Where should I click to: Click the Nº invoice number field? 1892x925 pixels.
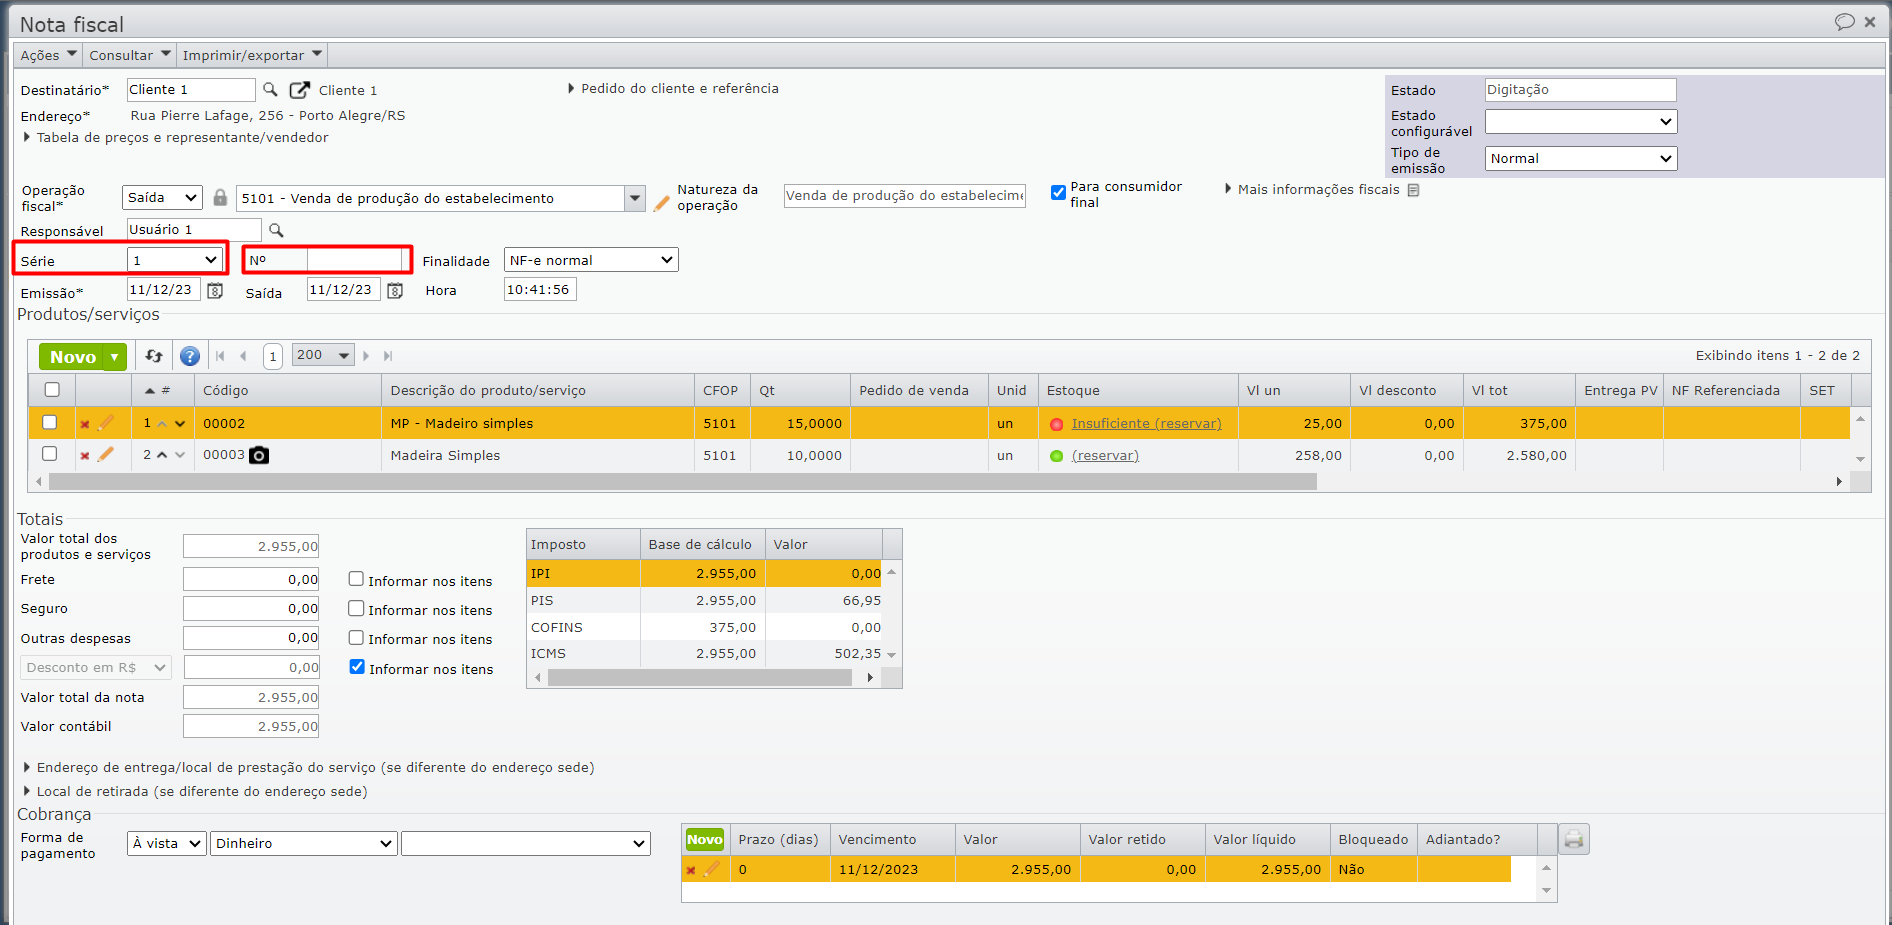tap(354, 261)
